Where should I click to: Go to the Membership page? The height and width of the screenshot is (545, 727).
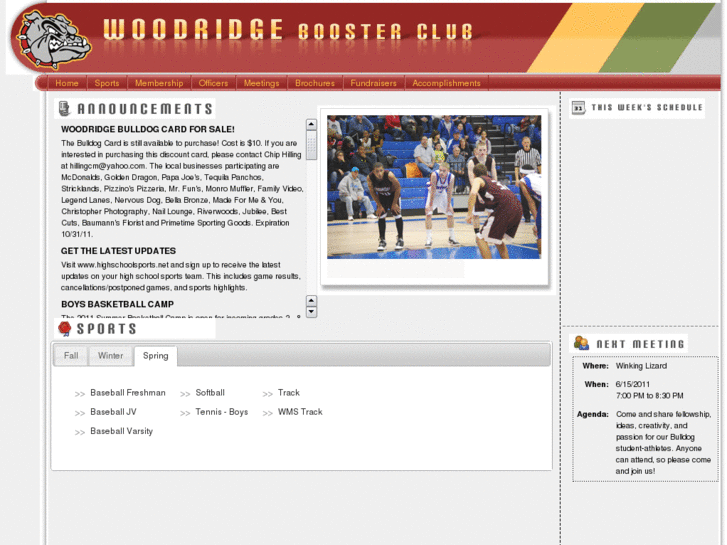(x=159, y=83)
